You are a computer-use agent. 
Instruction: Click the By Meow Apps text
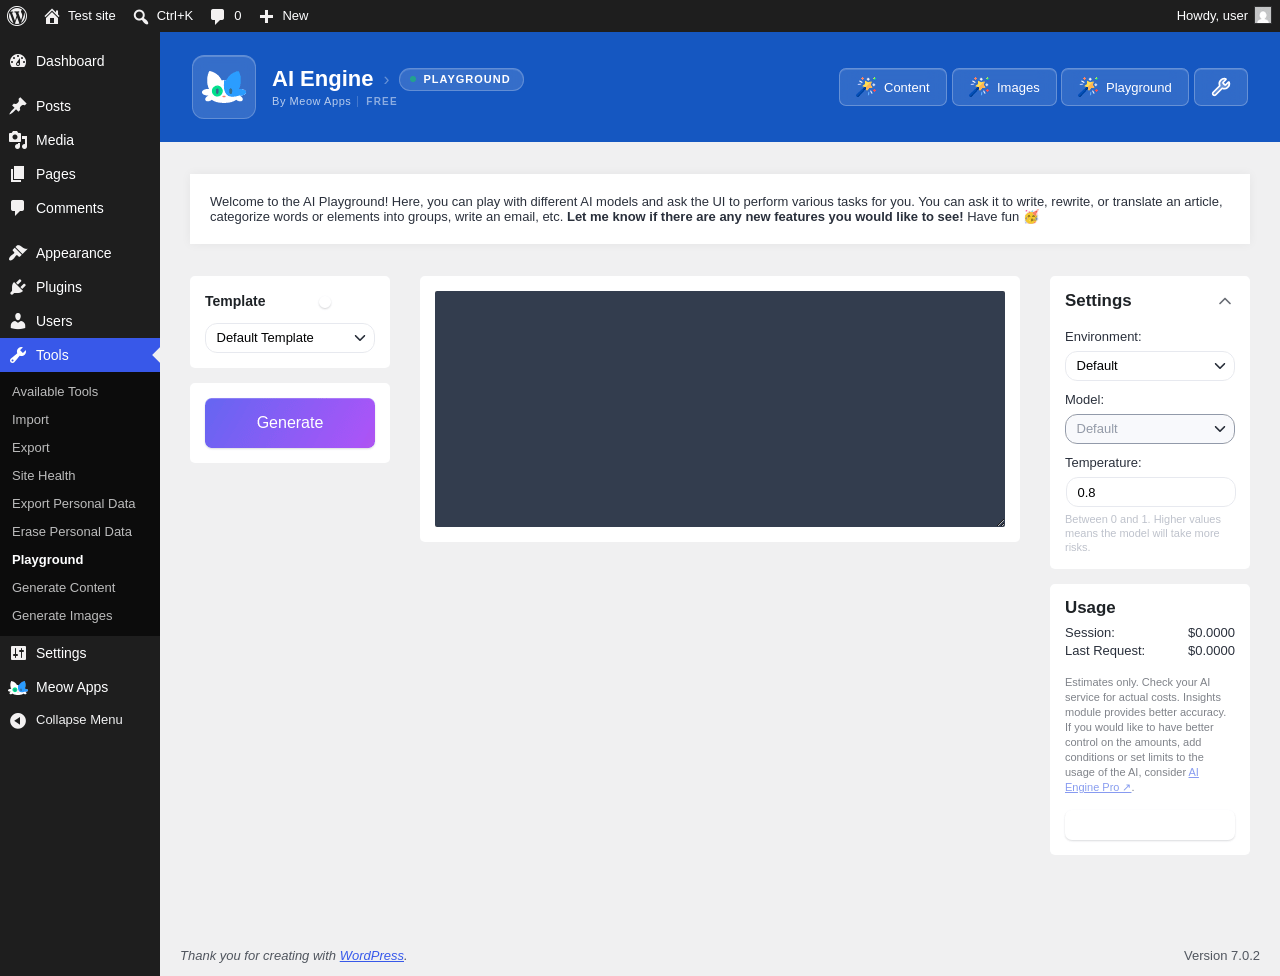pos(312,101)
